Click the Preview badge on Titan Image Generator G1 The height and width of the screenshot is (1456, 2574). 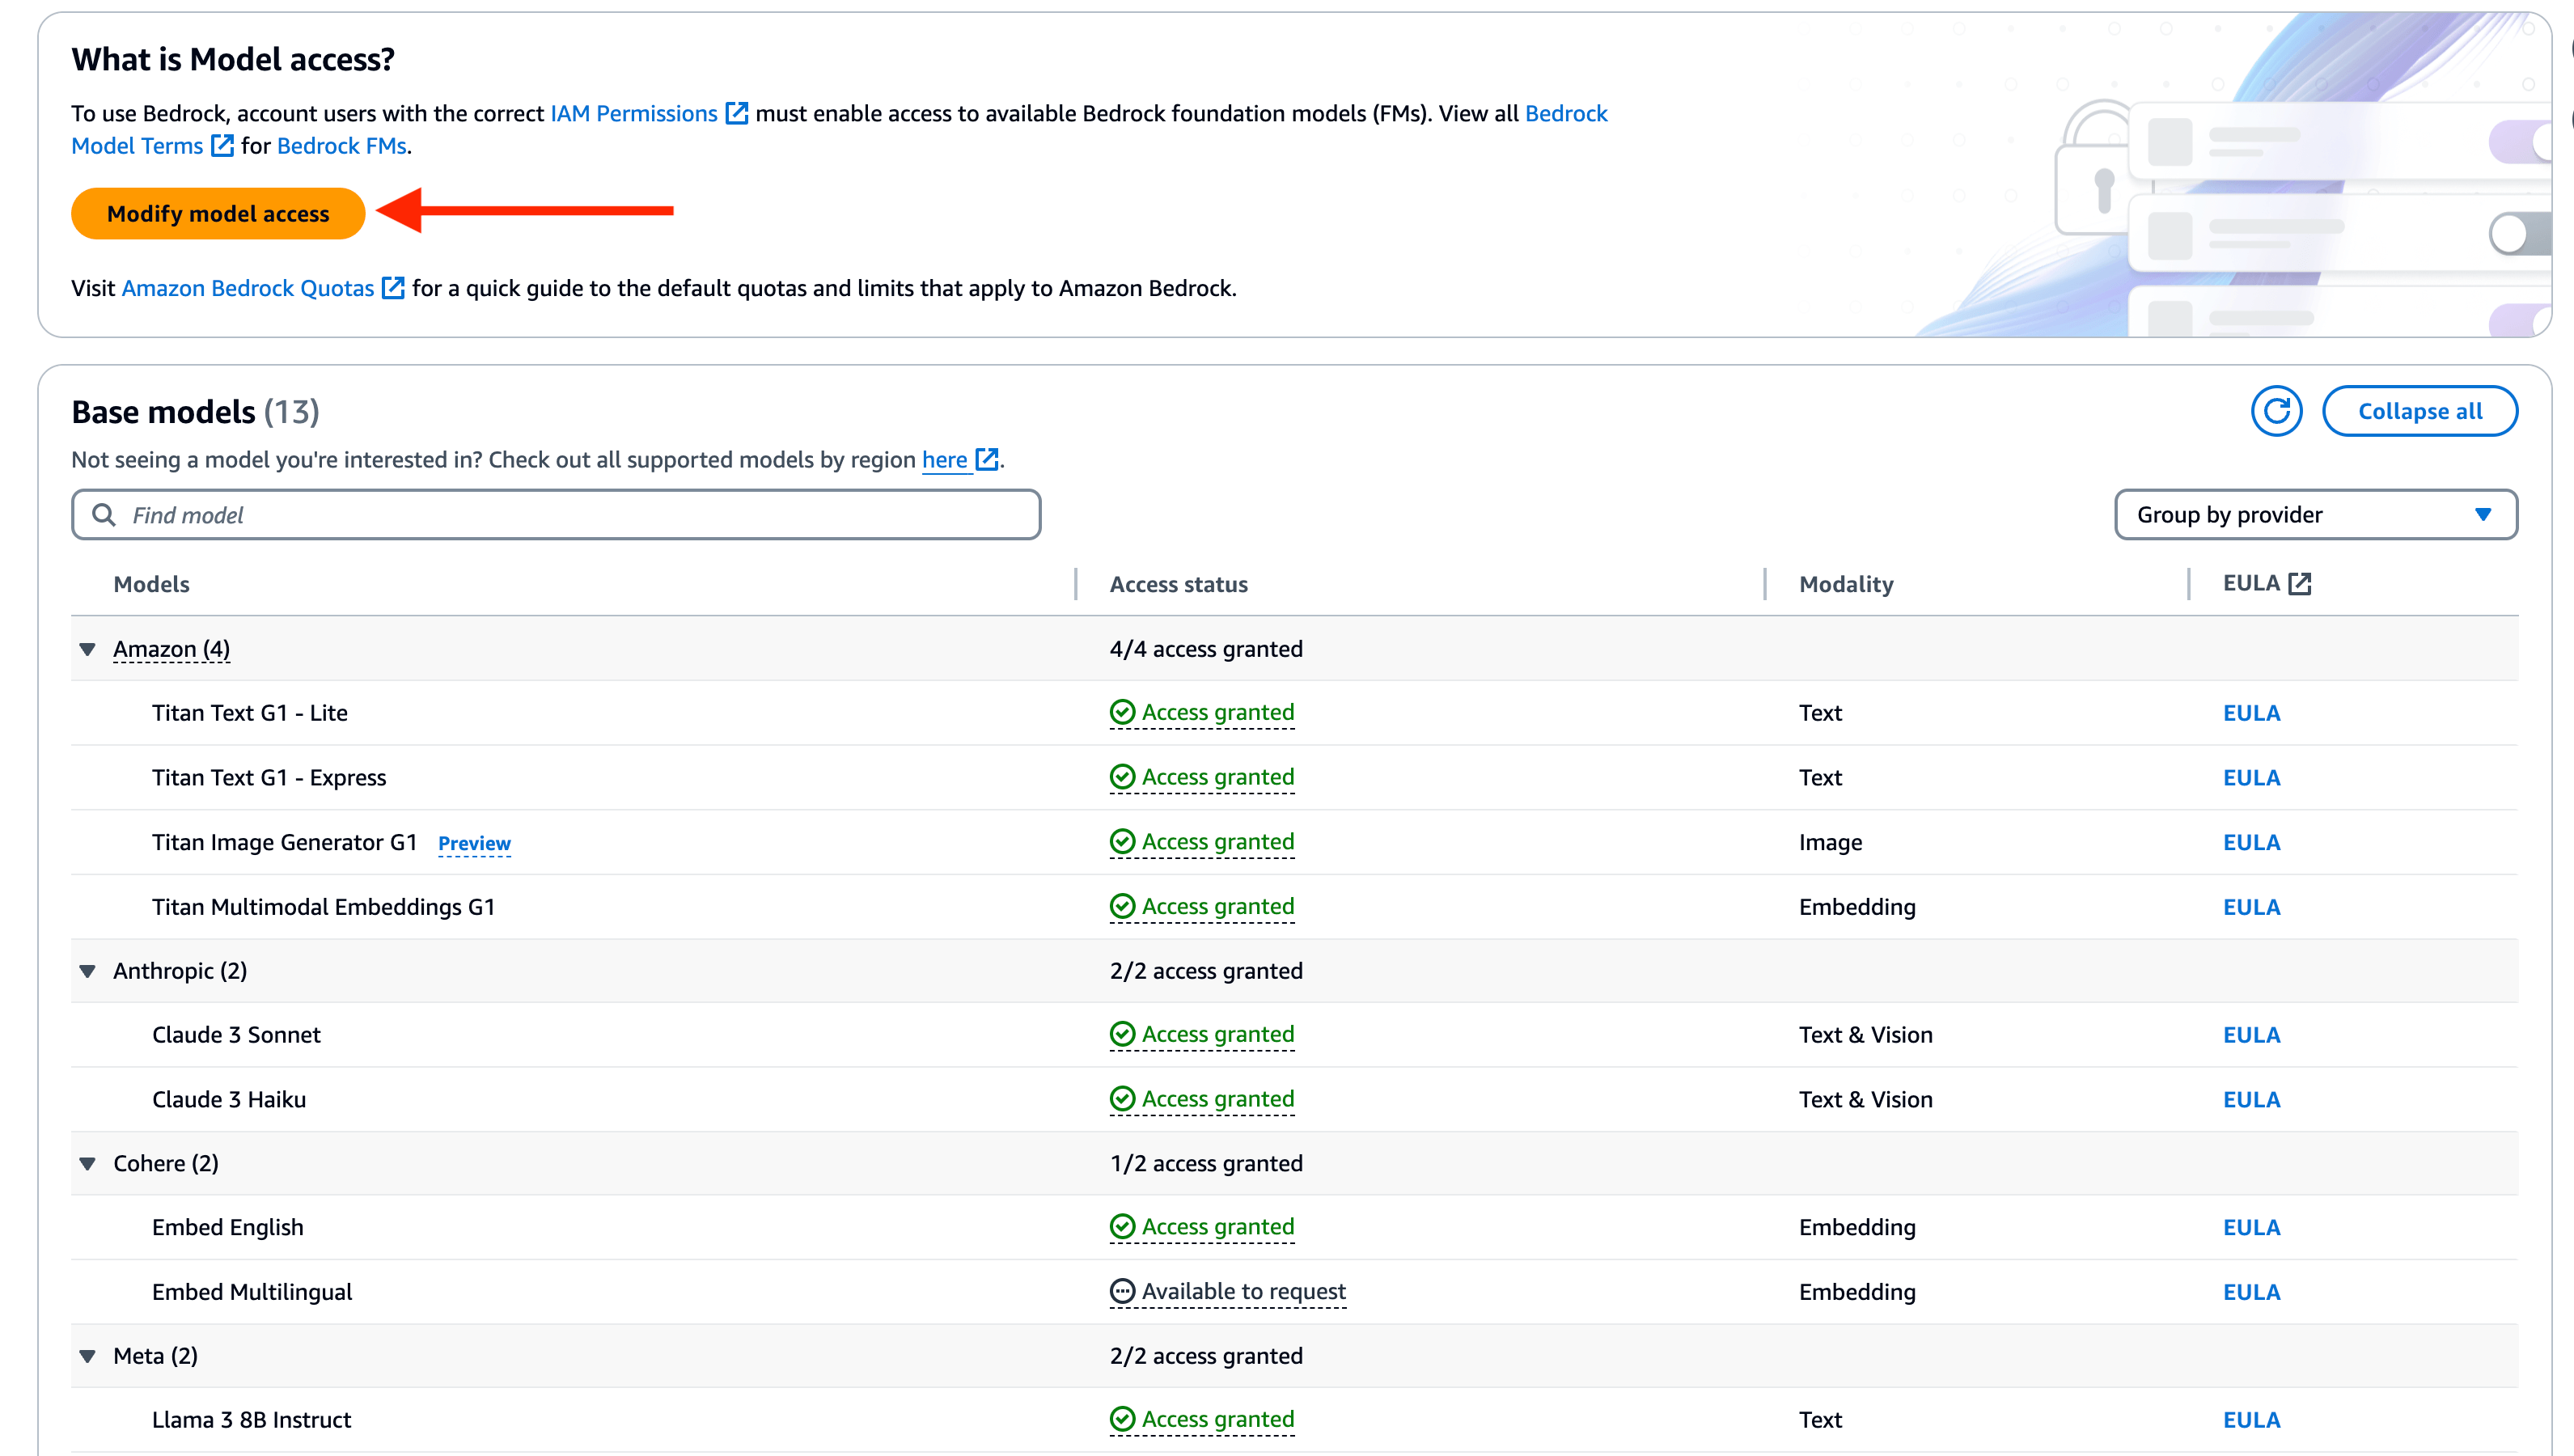[x=474, y=843]
